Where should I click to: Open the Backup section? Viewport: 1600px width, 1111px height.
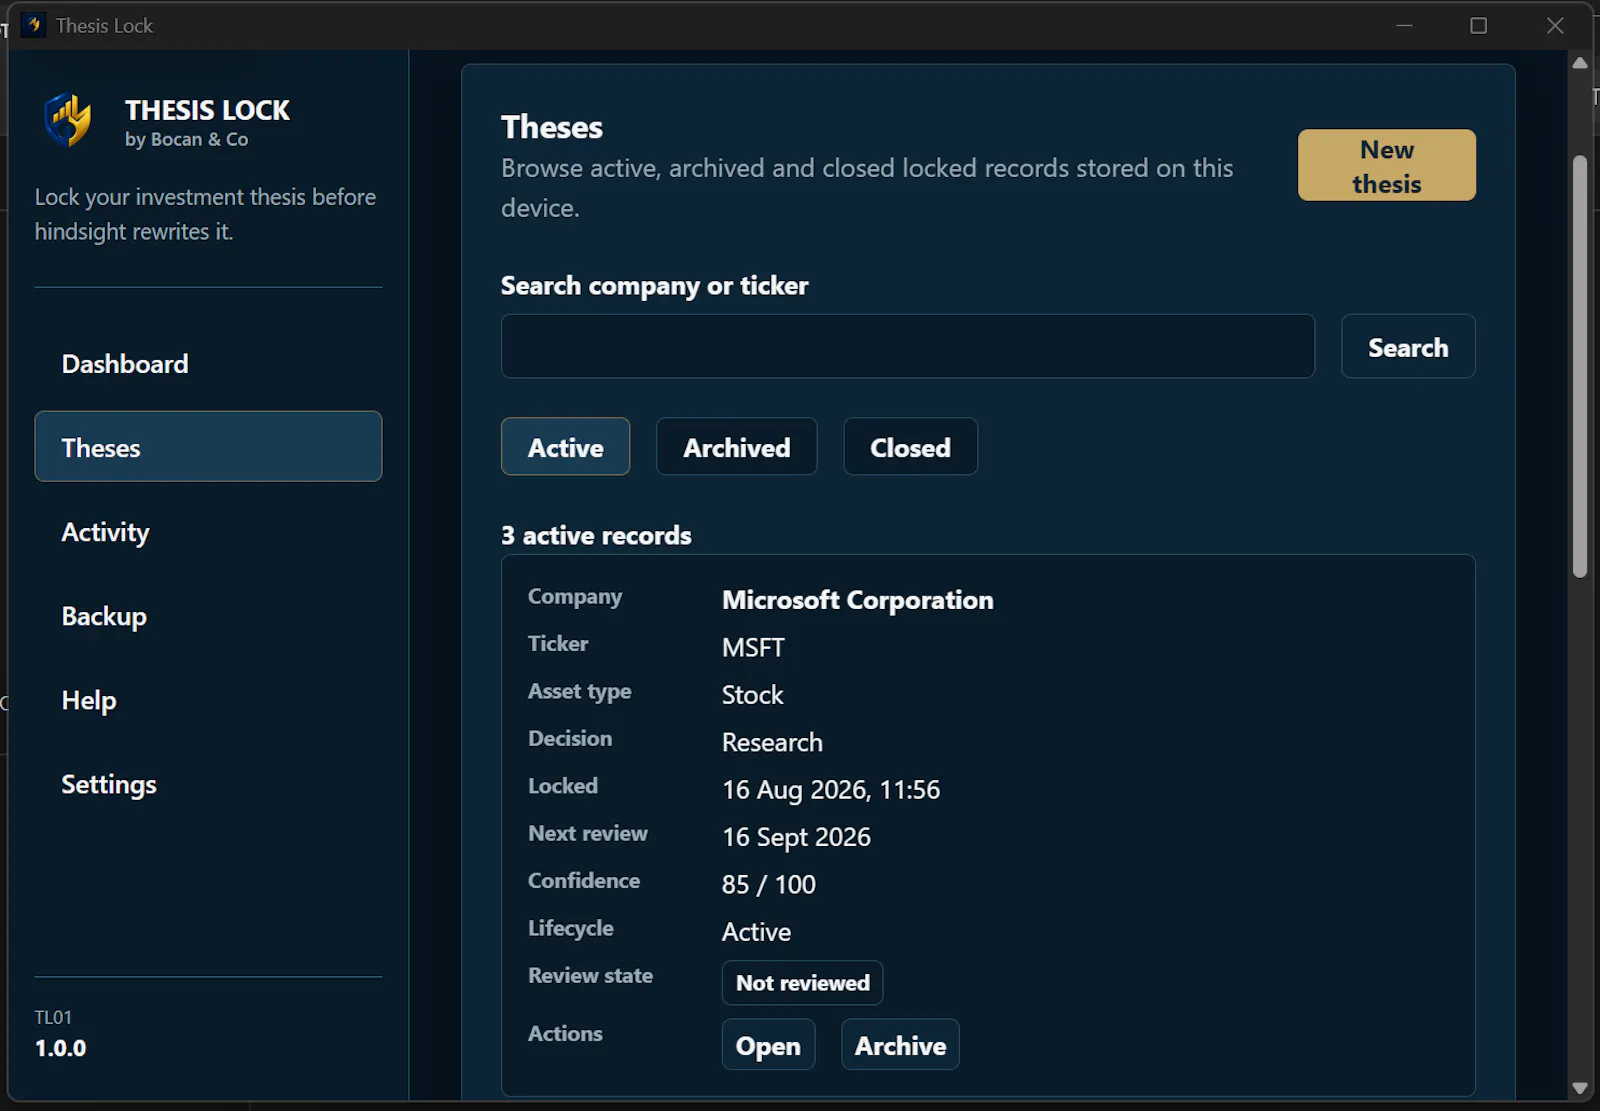(208, 615)
